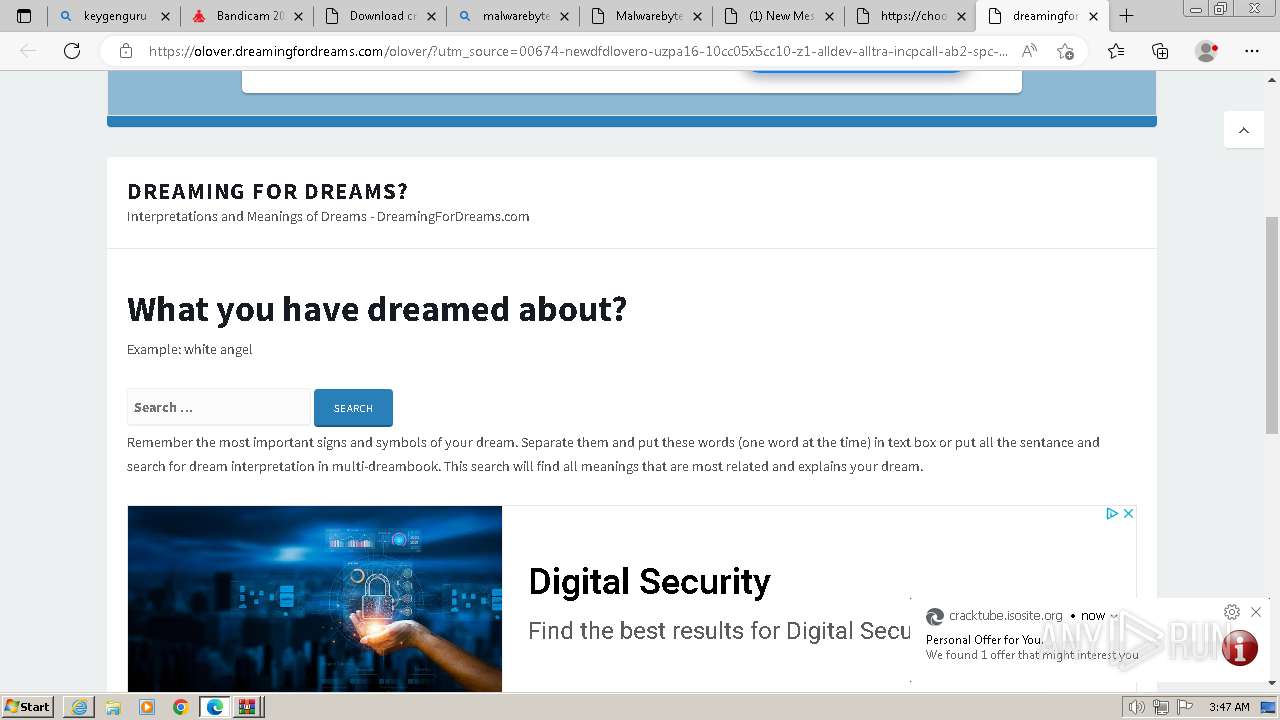
Task: Close the dreamingfor tab
Action: (x=1094, y=16)
